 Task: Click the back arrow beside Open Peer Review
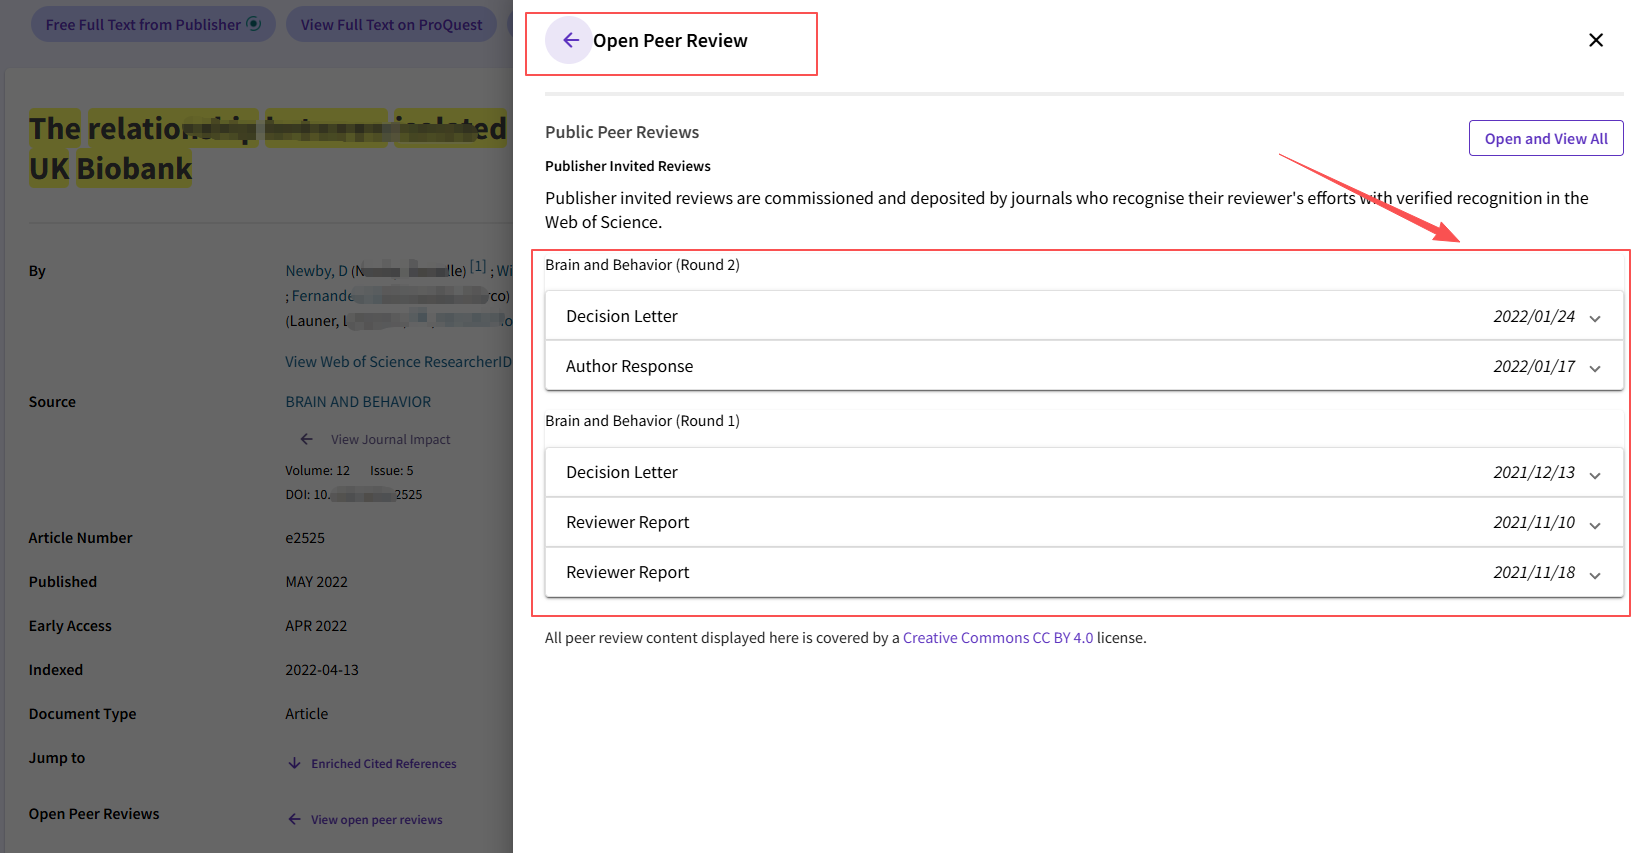[x=569, y=40]
